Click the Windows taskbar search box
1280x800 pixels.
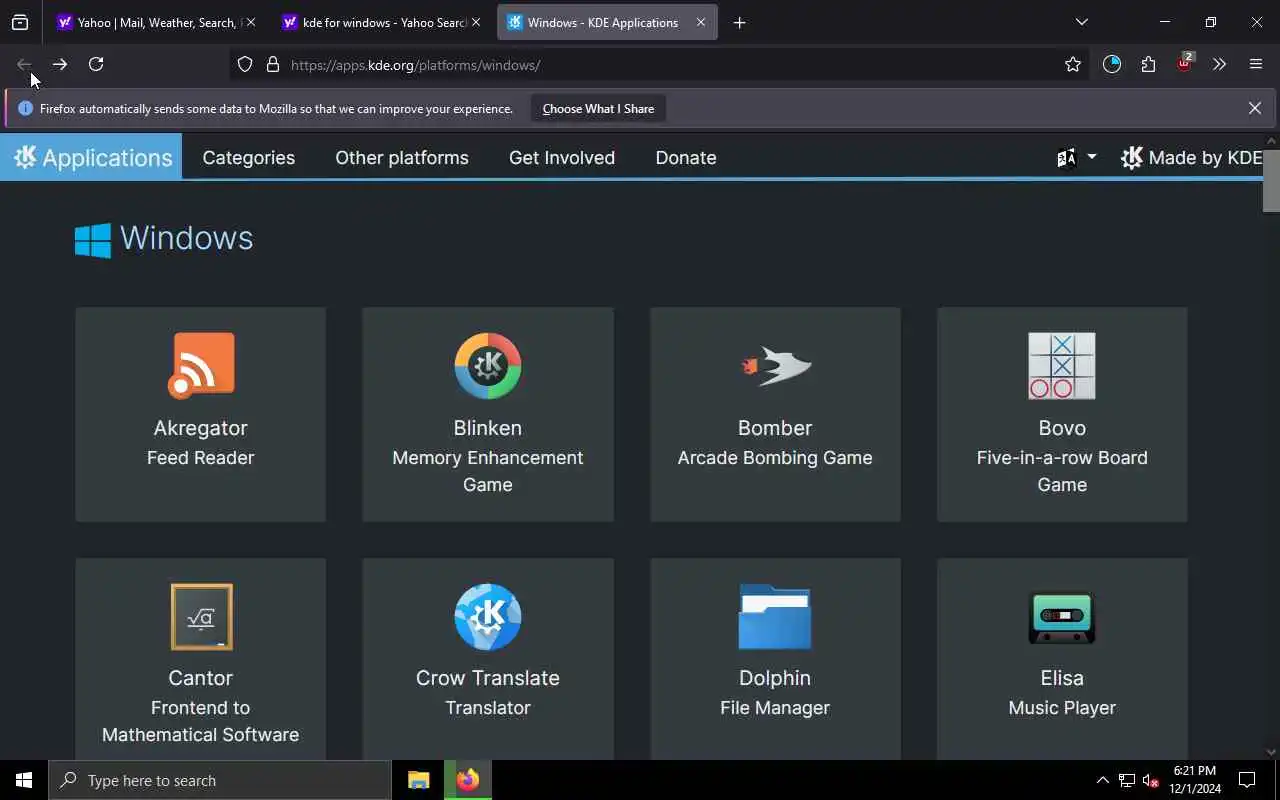point(220,780)
